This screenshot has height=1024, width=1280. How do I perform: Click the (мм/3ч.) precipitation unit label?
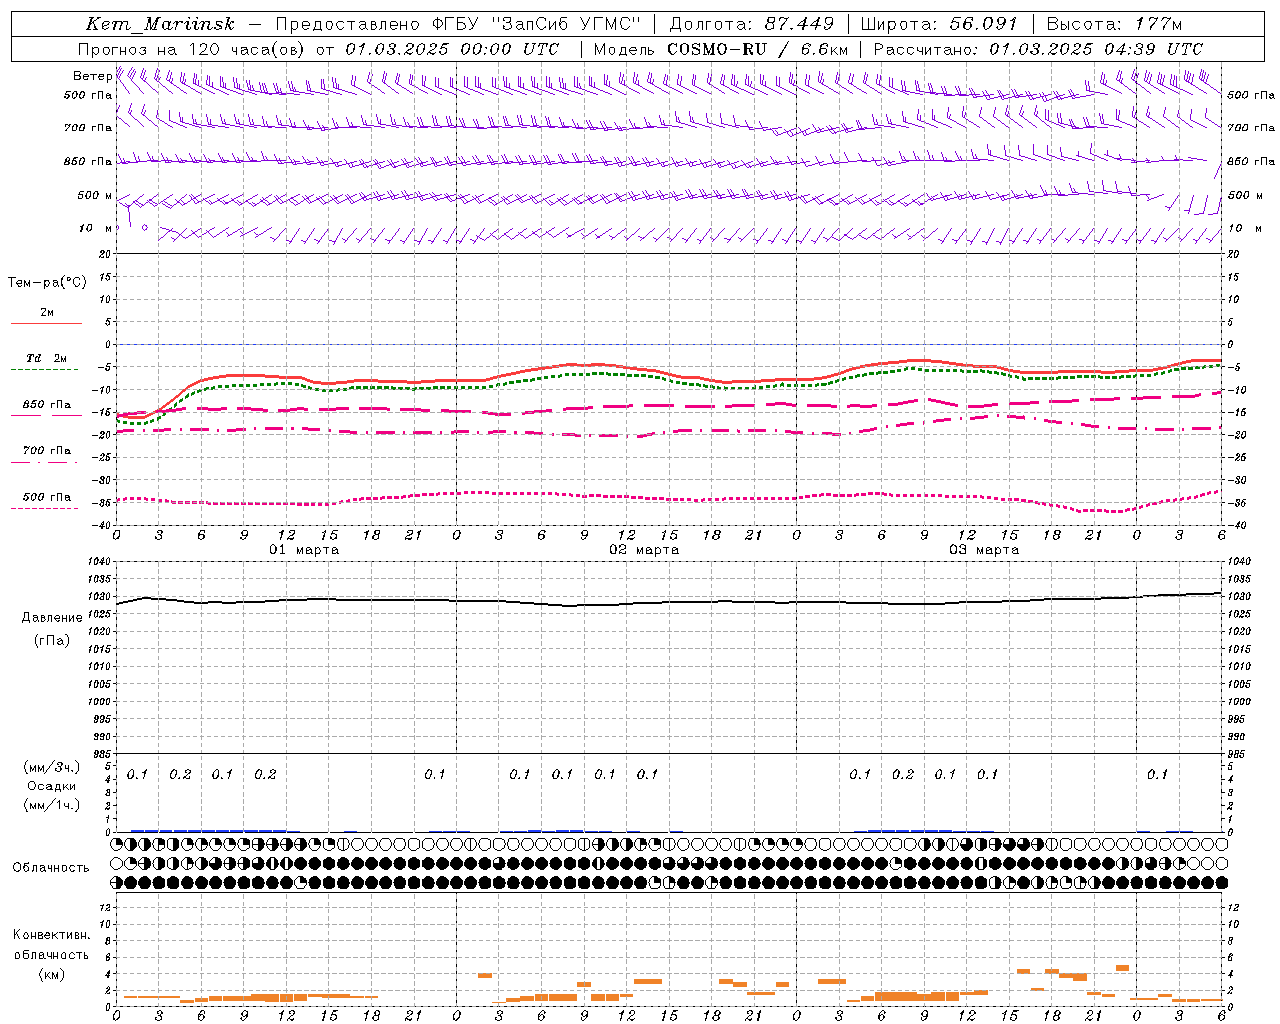(52, 767)
